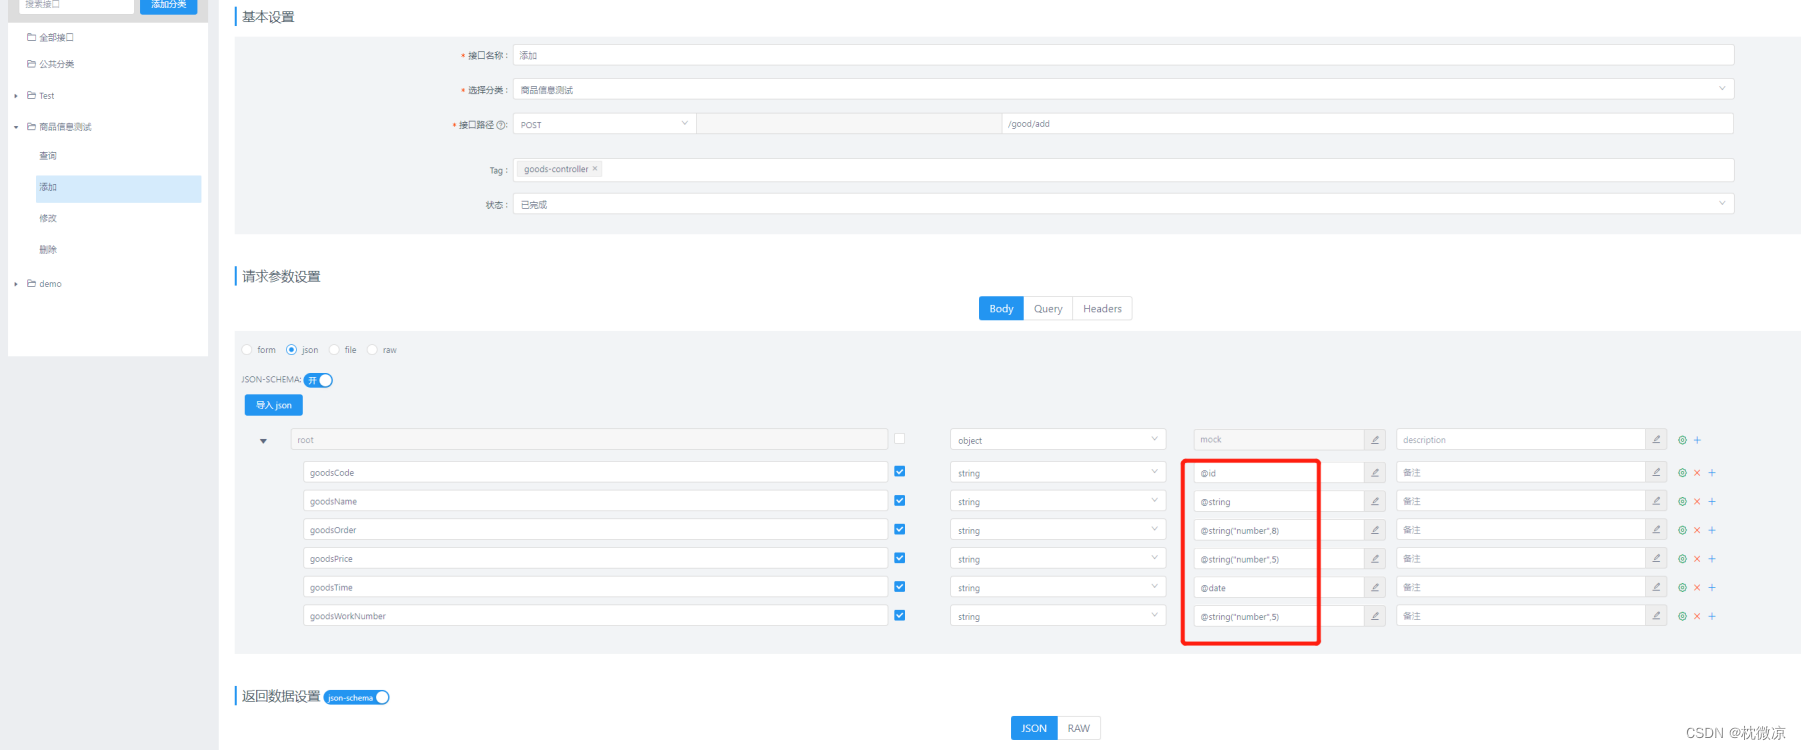This screenshot has height=750, width=1801.
Task: Add a field after goodsWorkNumber row
Action: point(1712,616)
